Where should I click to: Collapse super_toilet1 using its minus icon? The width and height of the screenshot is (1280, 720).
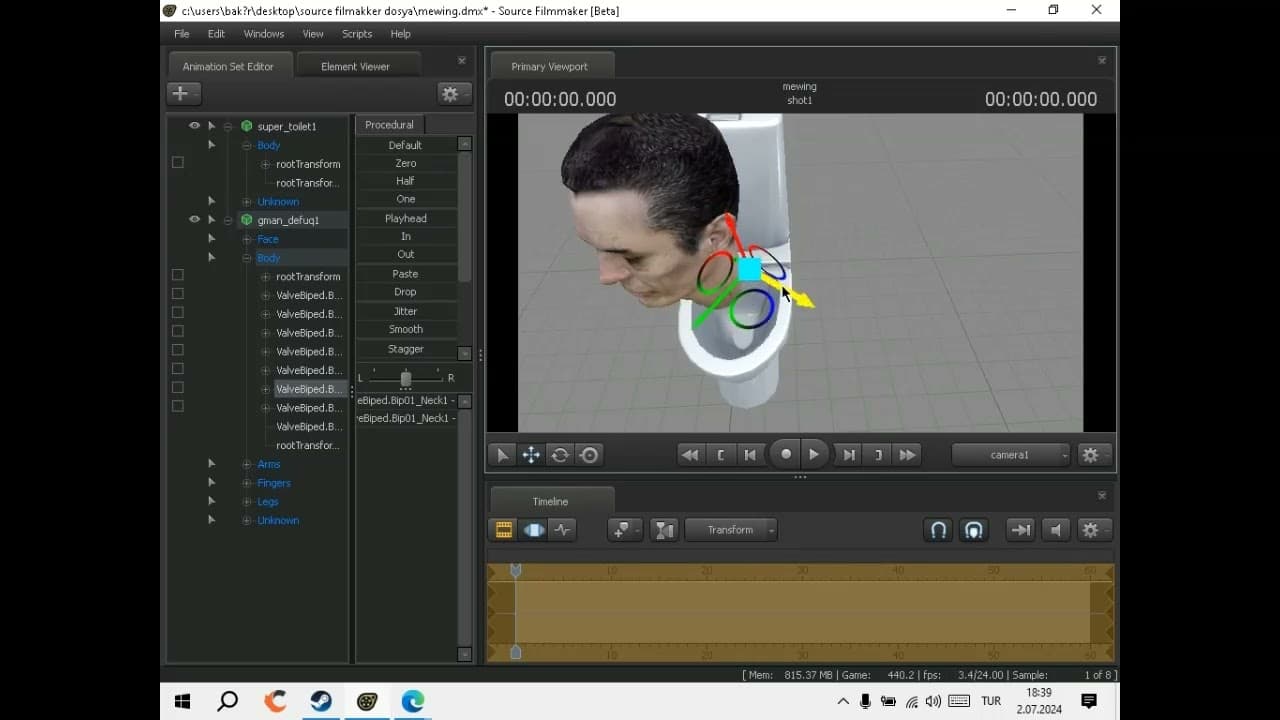coord(228,126)
